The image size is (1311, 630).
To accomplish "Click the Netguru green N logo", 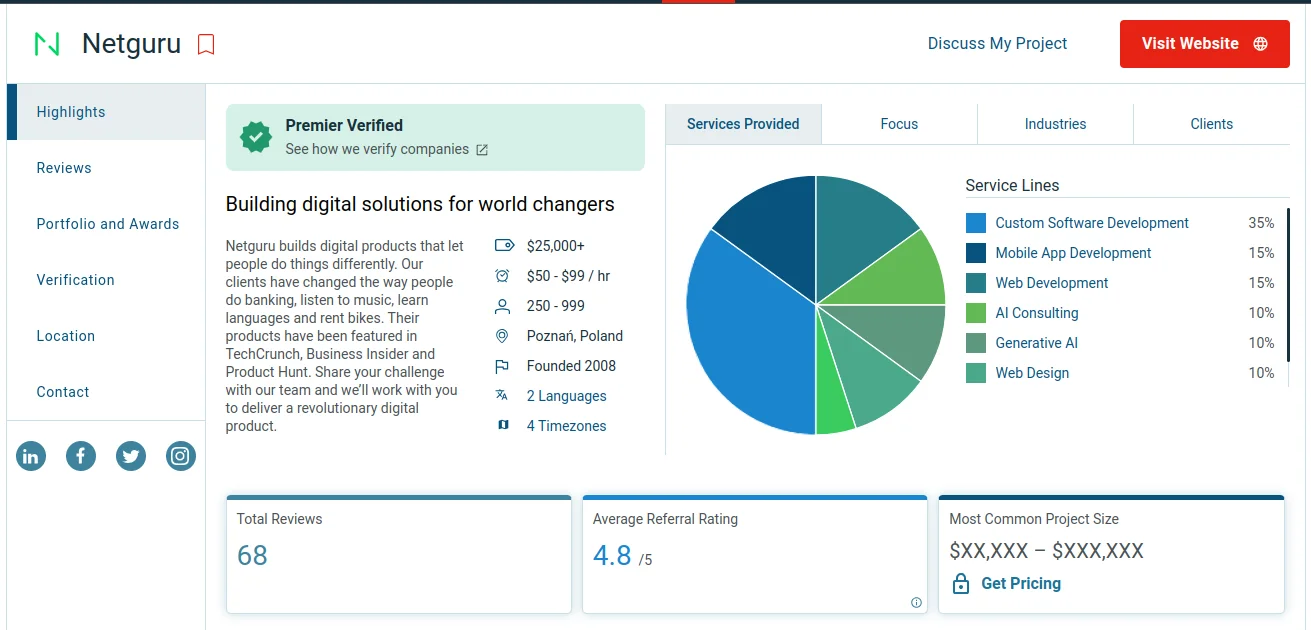I will pos(47,44).
